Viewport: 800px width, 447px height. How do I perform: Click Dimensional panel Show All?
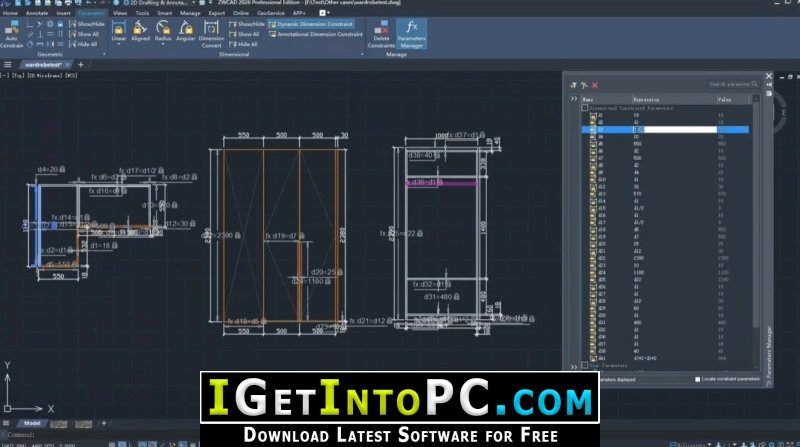pos(244,34)
